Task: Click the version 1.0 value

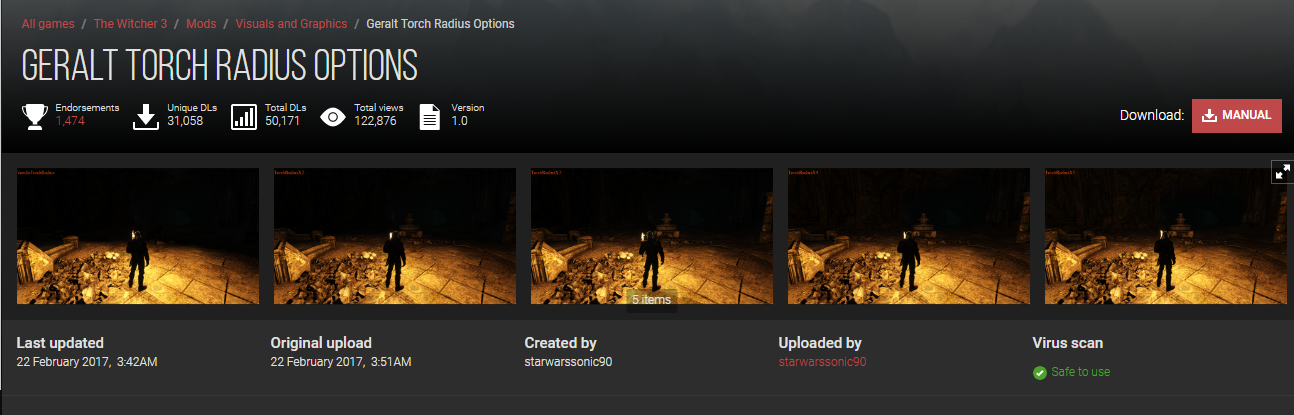Action: coord(459,121)
